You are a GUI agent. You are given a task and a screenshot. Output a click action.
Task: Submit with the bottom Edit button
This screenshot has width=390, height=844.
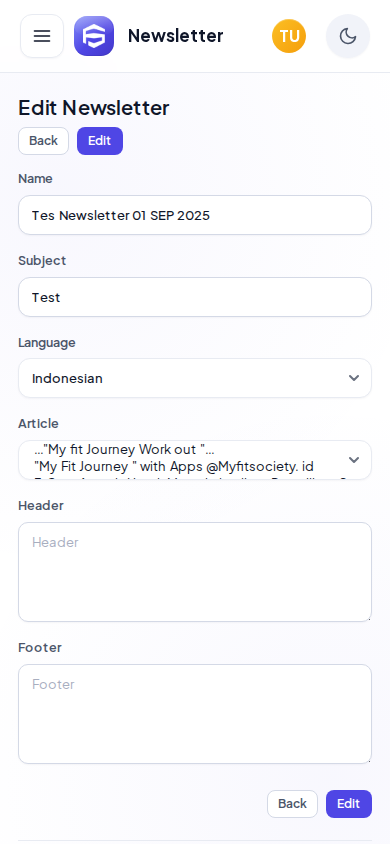coord(349,804)
